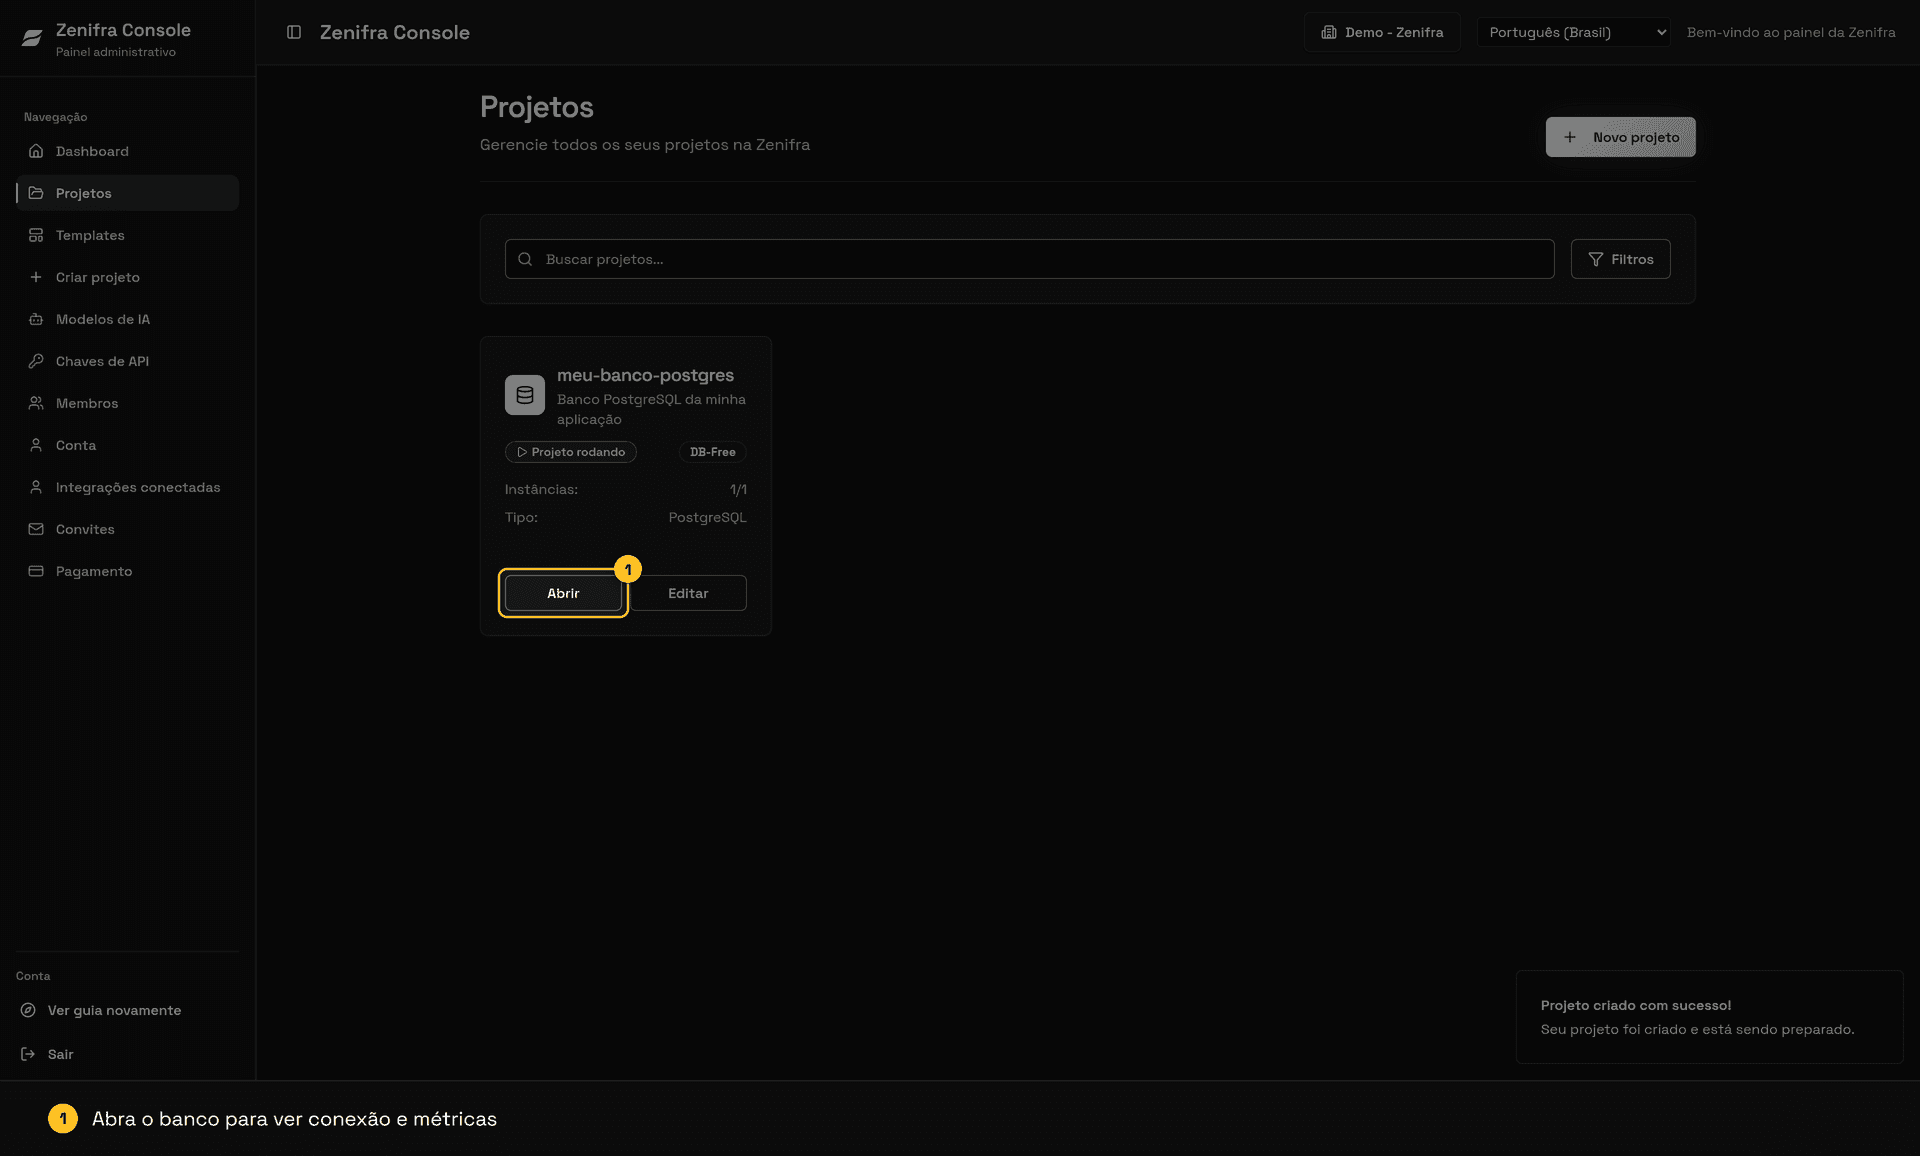Viewport: 1920px width, 1156px height.
Task: Focus the Buscar projetos search field
Action: click(1029, 259)
